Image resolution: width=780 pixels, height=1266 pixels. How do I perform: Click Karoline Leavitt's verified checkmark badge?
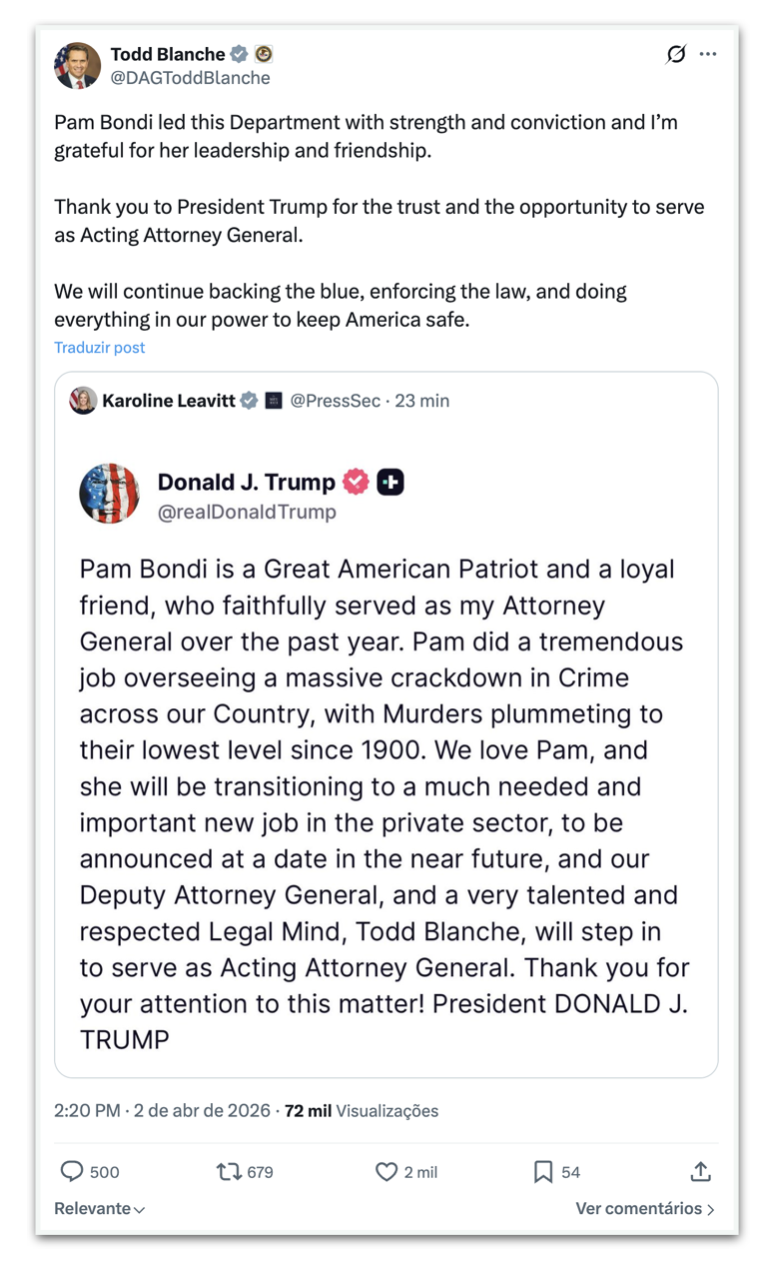click(248, 401)
